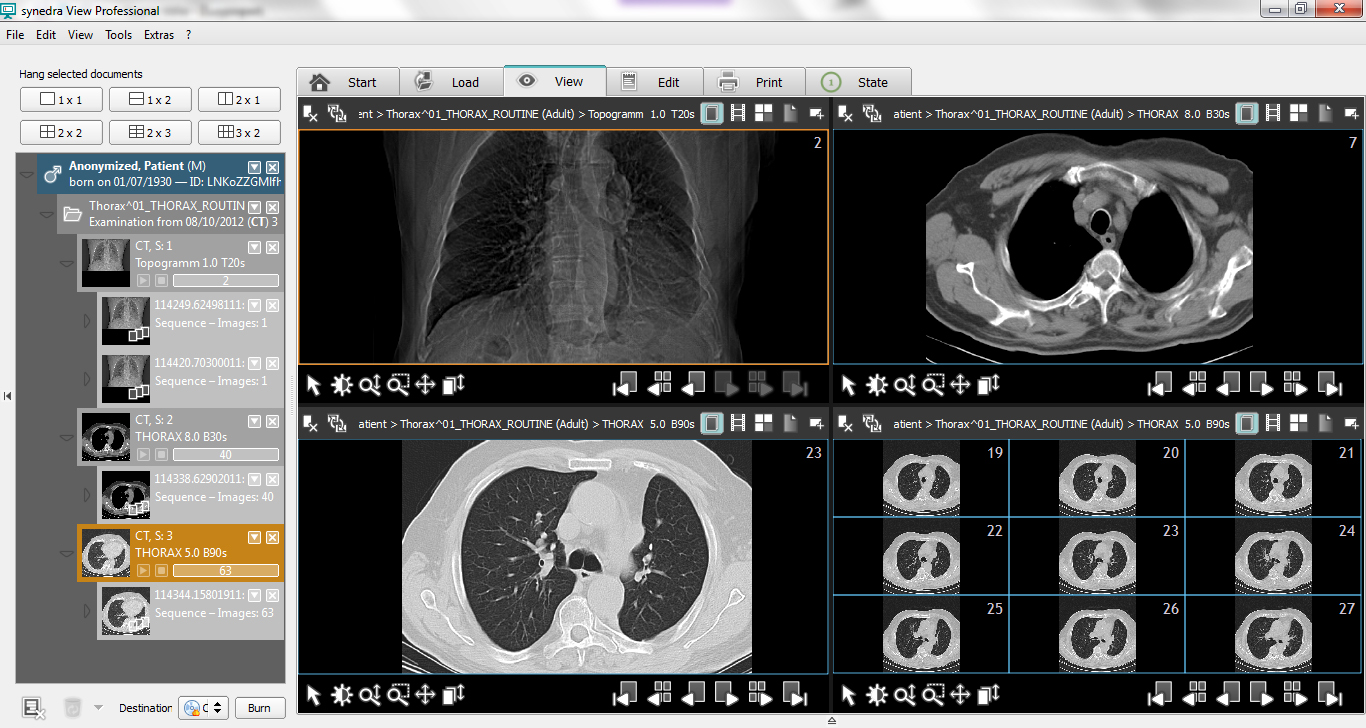Select thumbnail image 25 in the grid viewport

point(920,633)
